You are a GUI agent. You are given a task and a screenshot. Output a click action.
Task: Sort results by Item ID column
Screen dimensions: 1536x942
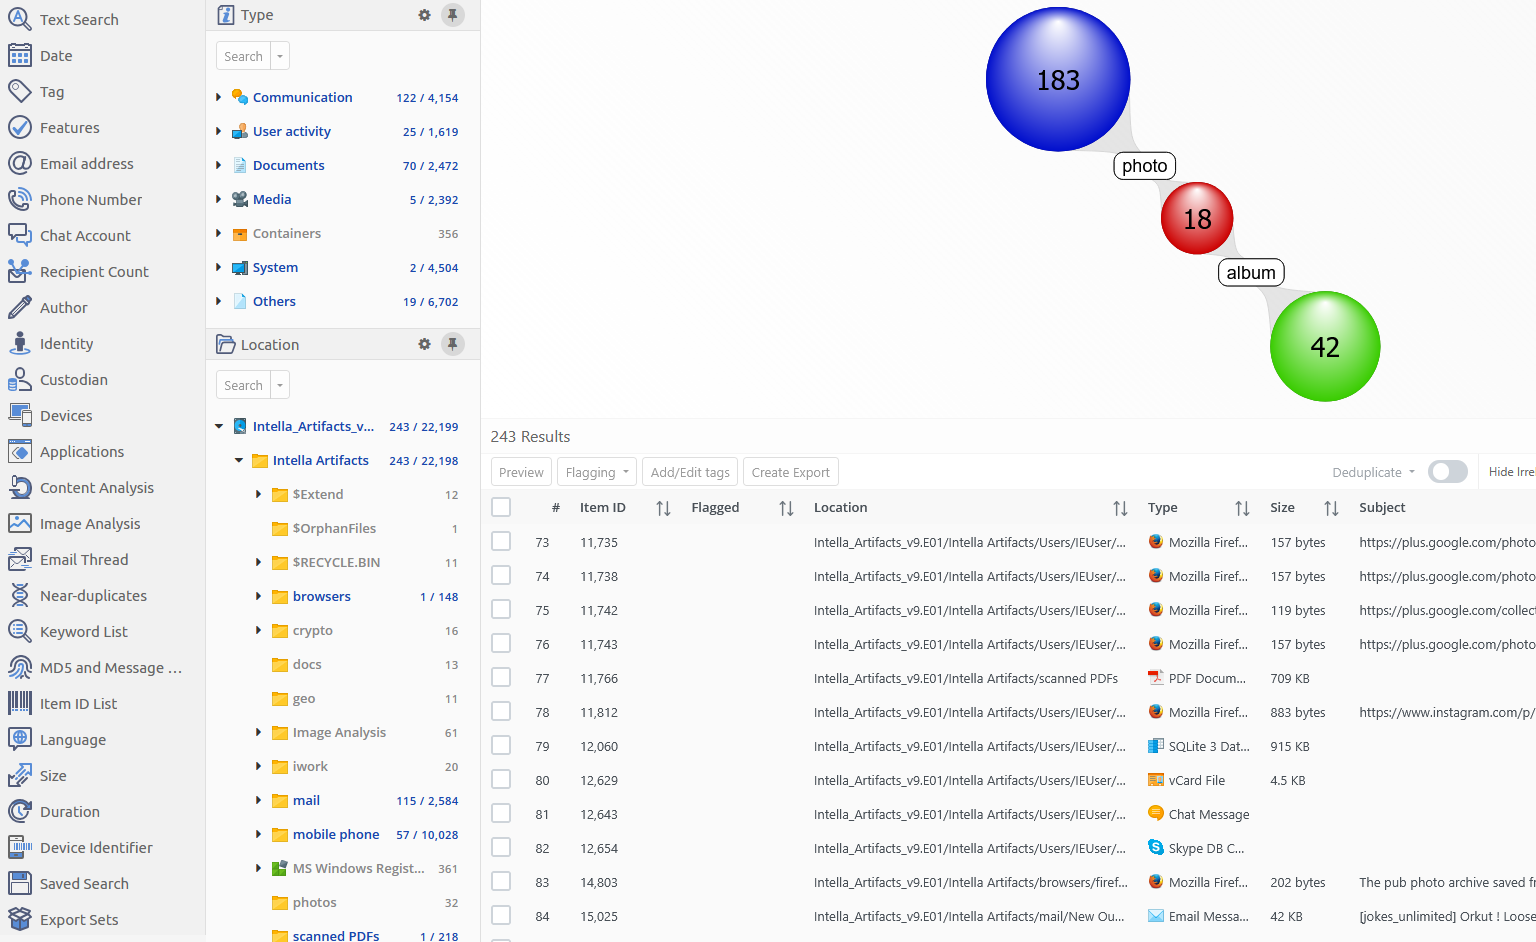point(663,508)
